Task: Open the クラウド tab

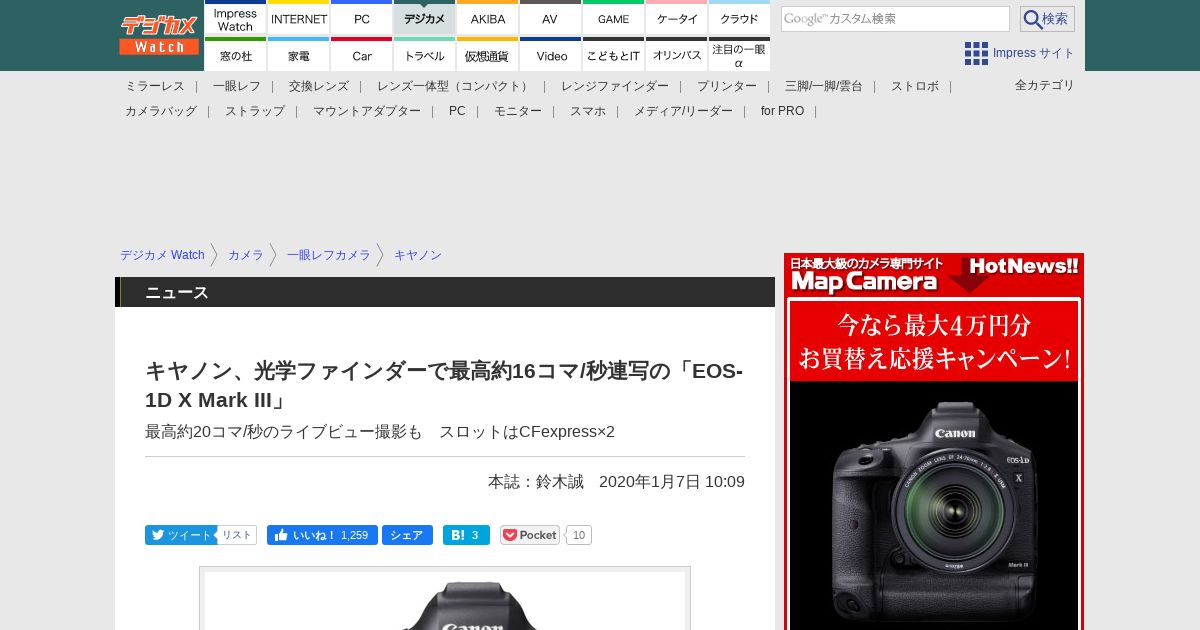Action: click(739, 19)
